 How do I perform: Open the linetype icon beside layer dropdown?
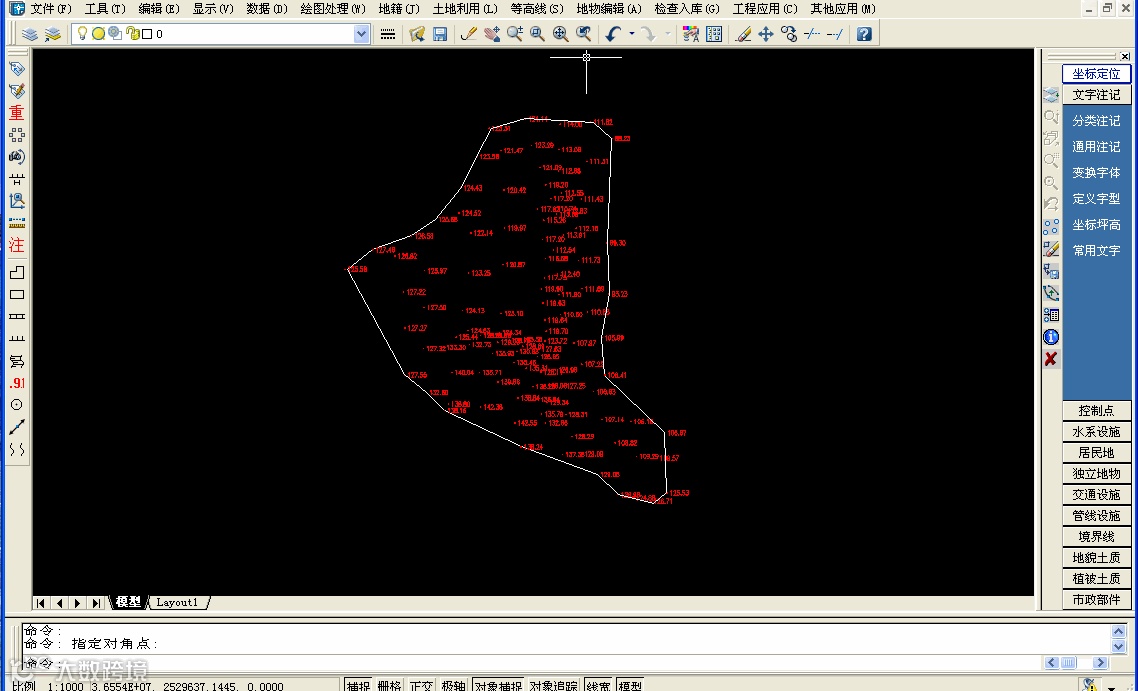tap(388, 34)
